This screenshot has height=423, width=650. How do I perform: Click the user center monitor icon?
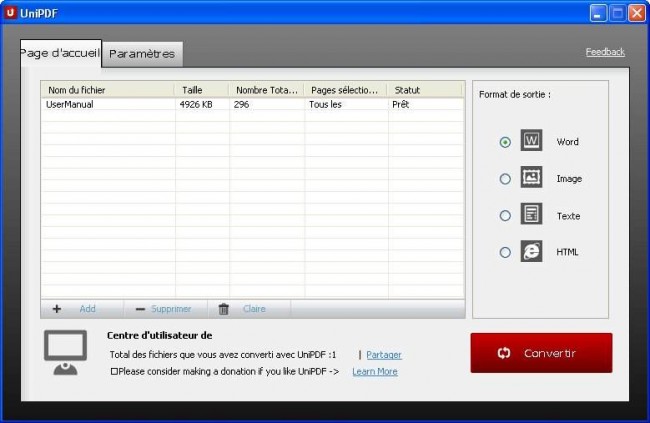(65, 354)
